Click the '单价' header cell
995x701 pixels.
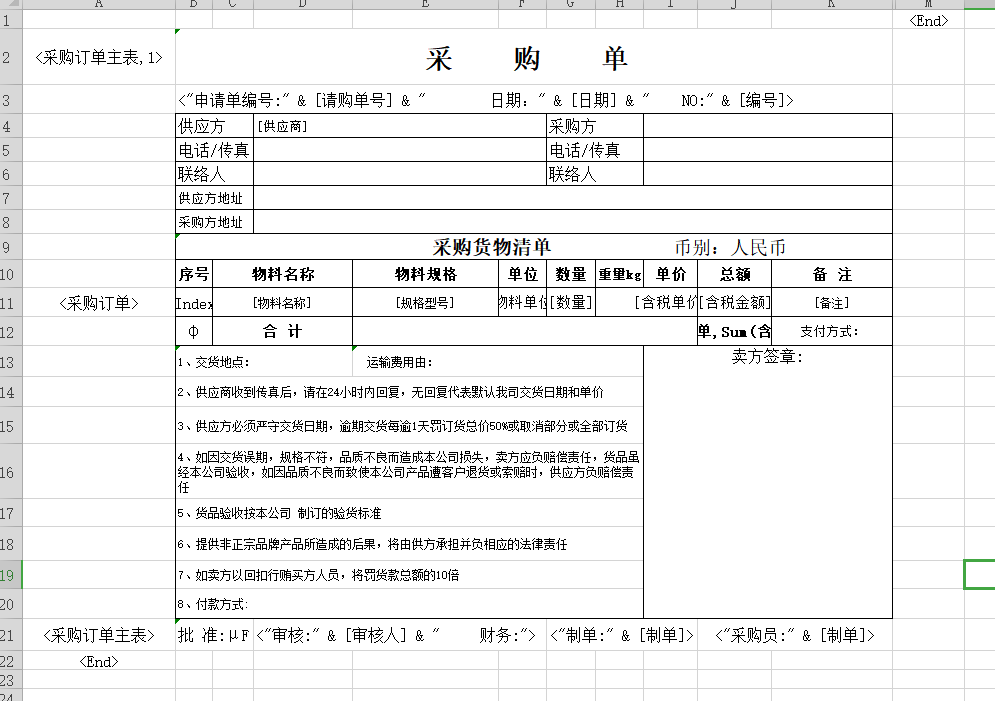tap(671, 274)
